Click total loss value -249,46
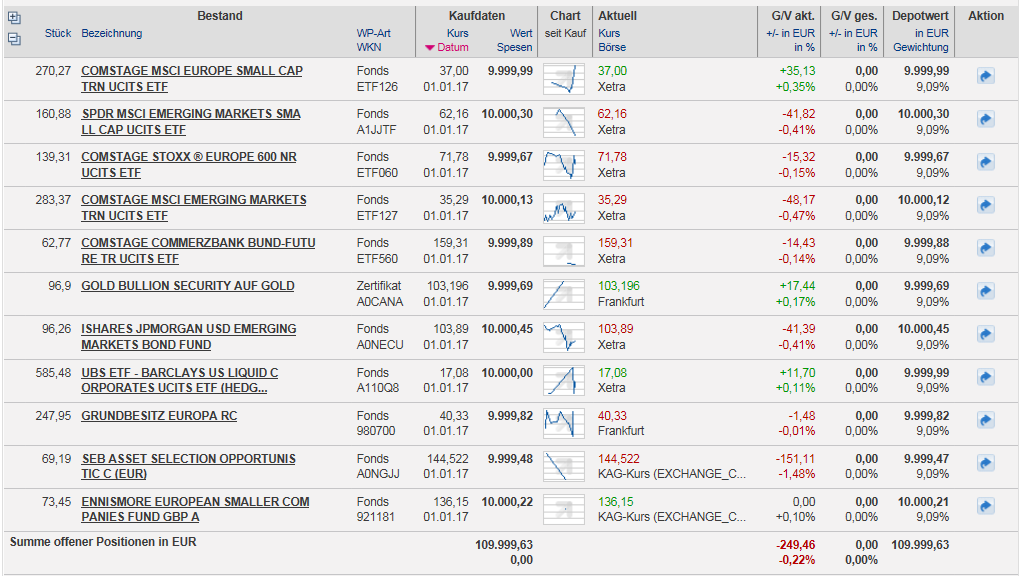The image size is (1027, 576). point(796,545)
